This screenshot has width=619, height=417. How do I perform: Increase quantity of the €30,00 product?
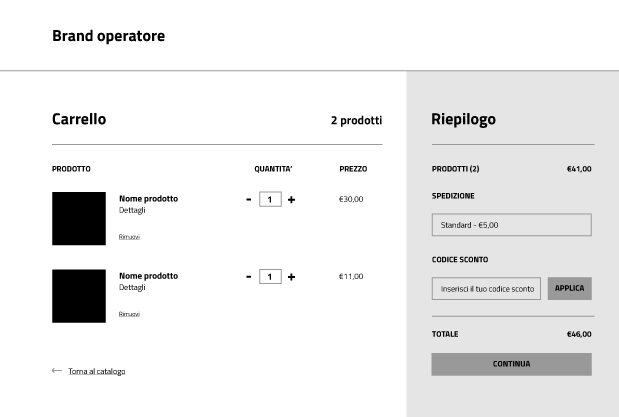coord(291,200)
